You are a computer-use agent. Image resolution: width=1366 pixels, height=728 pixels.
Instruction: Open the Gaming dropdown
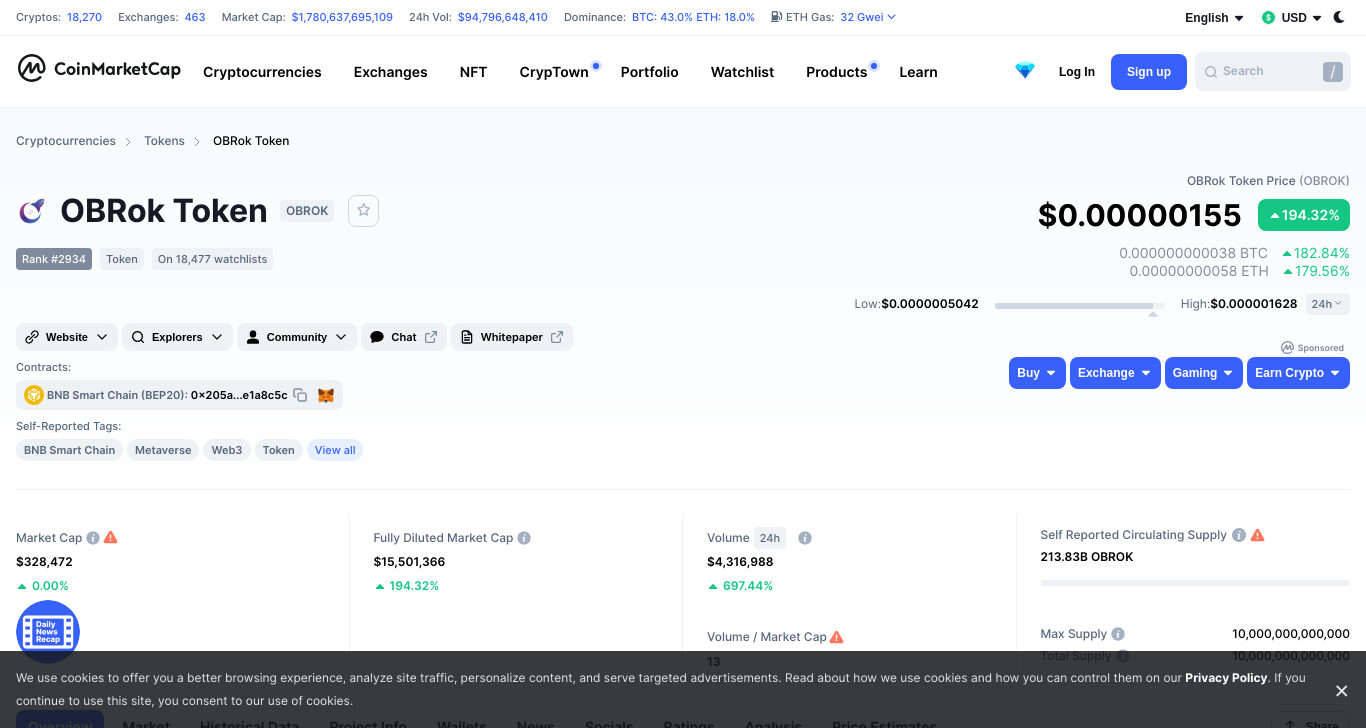[x=1204, y=373]
